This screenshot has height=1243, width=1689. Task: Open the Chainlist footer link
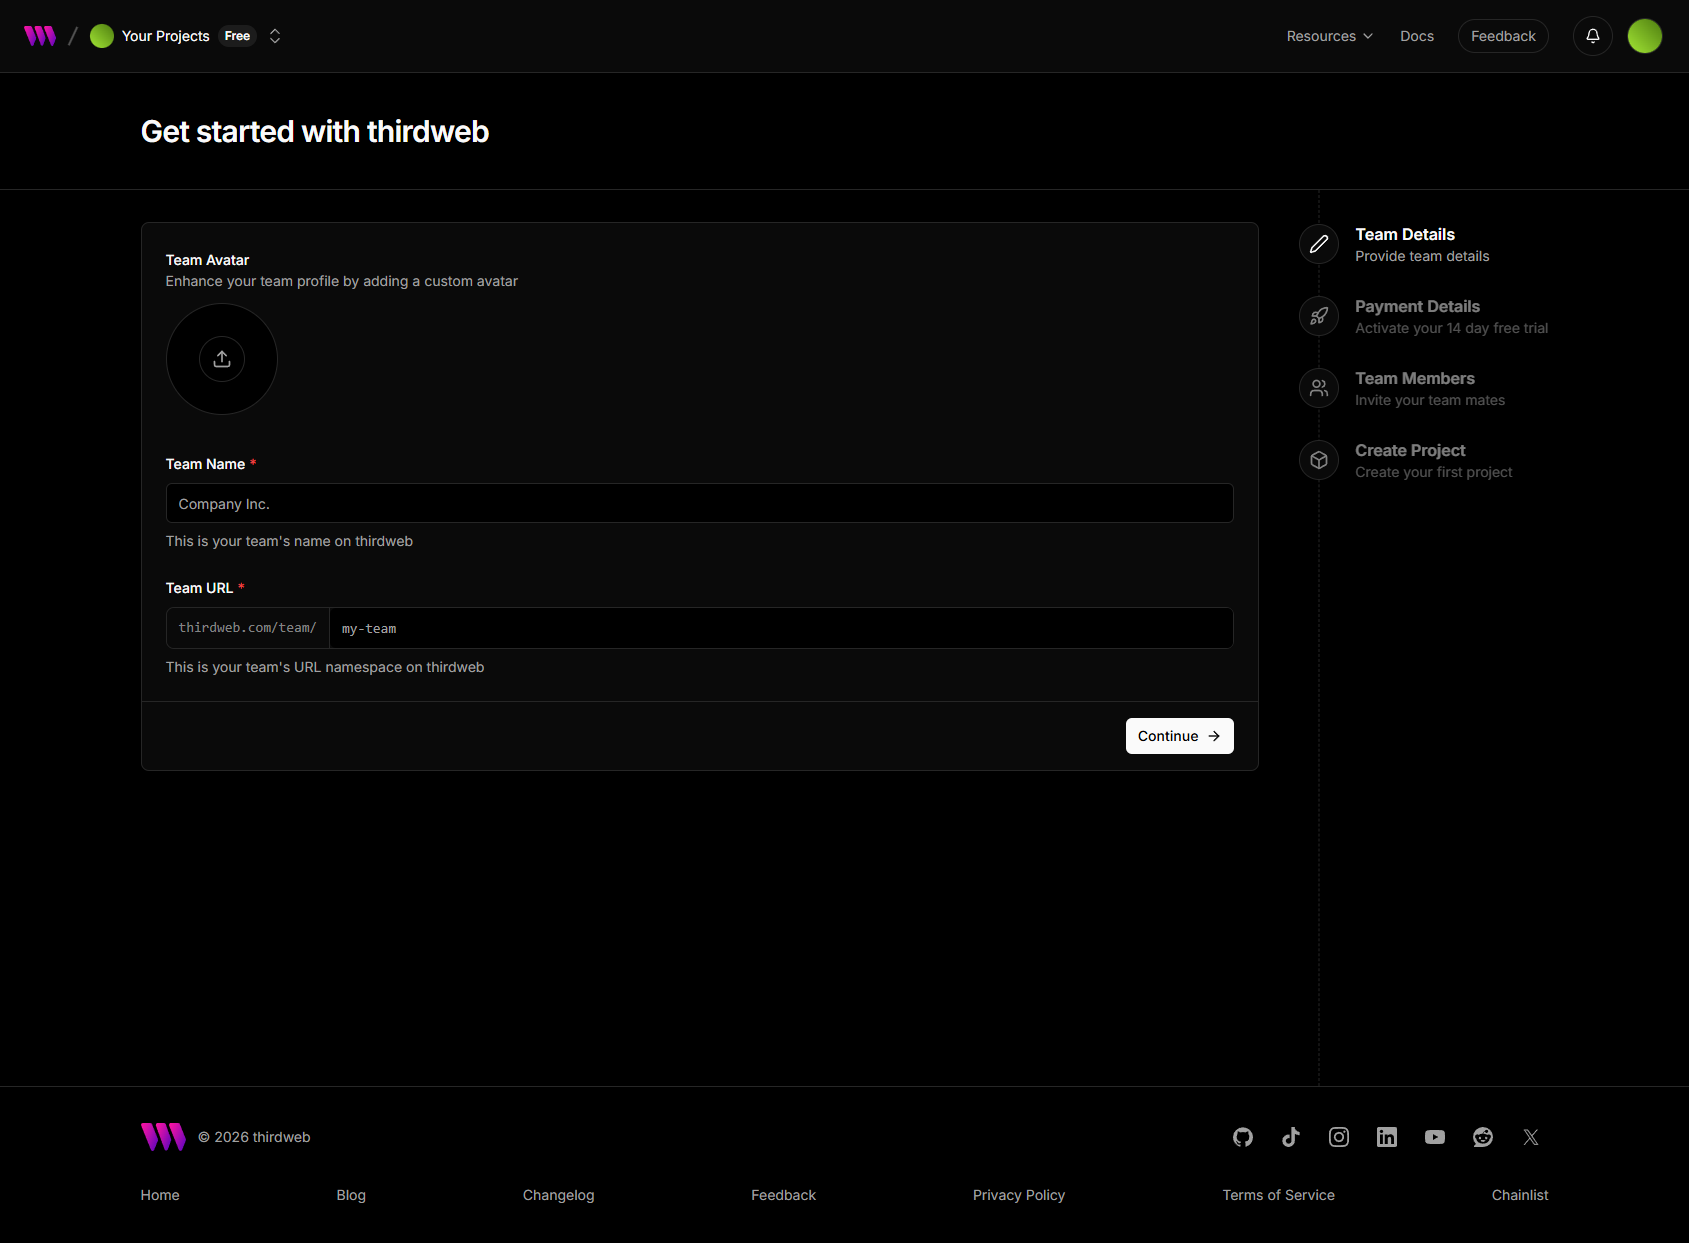coord(1520,1195)
